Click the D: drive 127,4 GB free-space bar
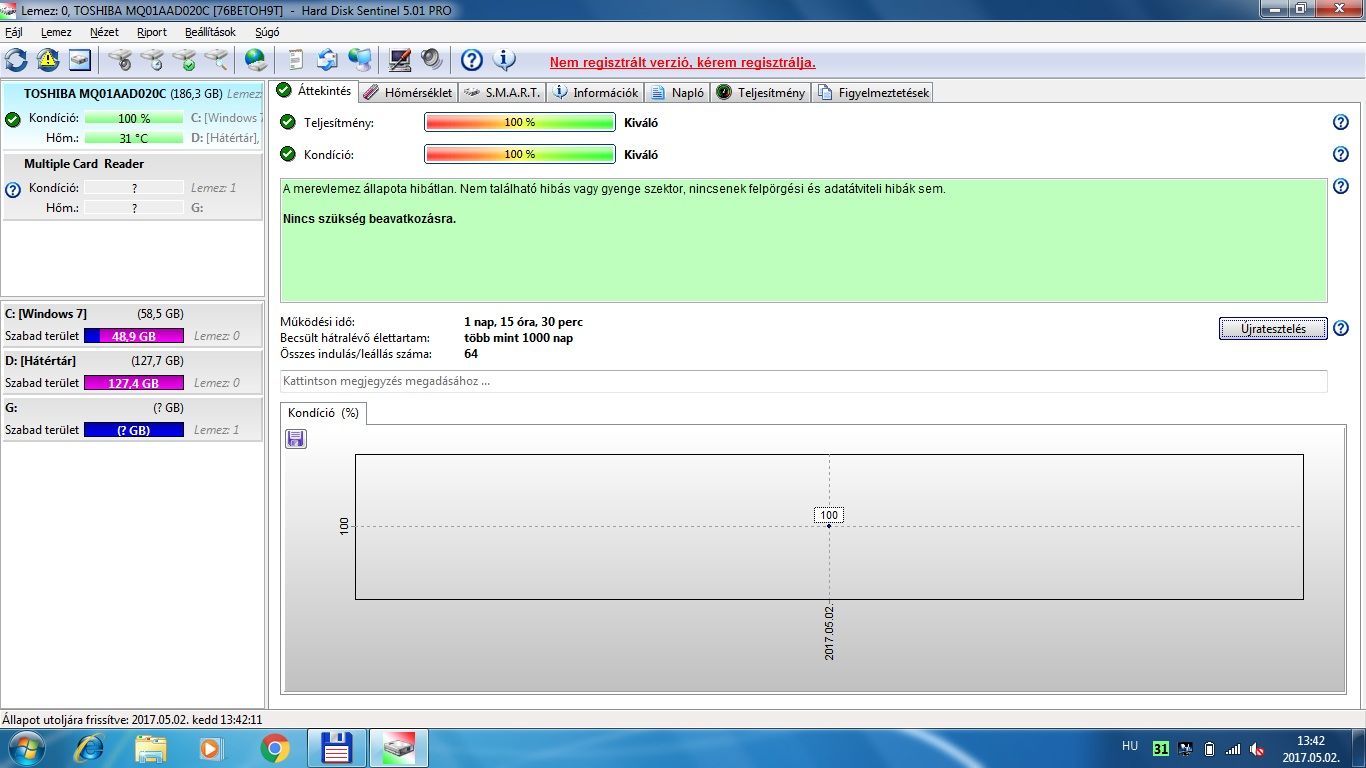This screenshot has height=768, width=1366. 134,383
